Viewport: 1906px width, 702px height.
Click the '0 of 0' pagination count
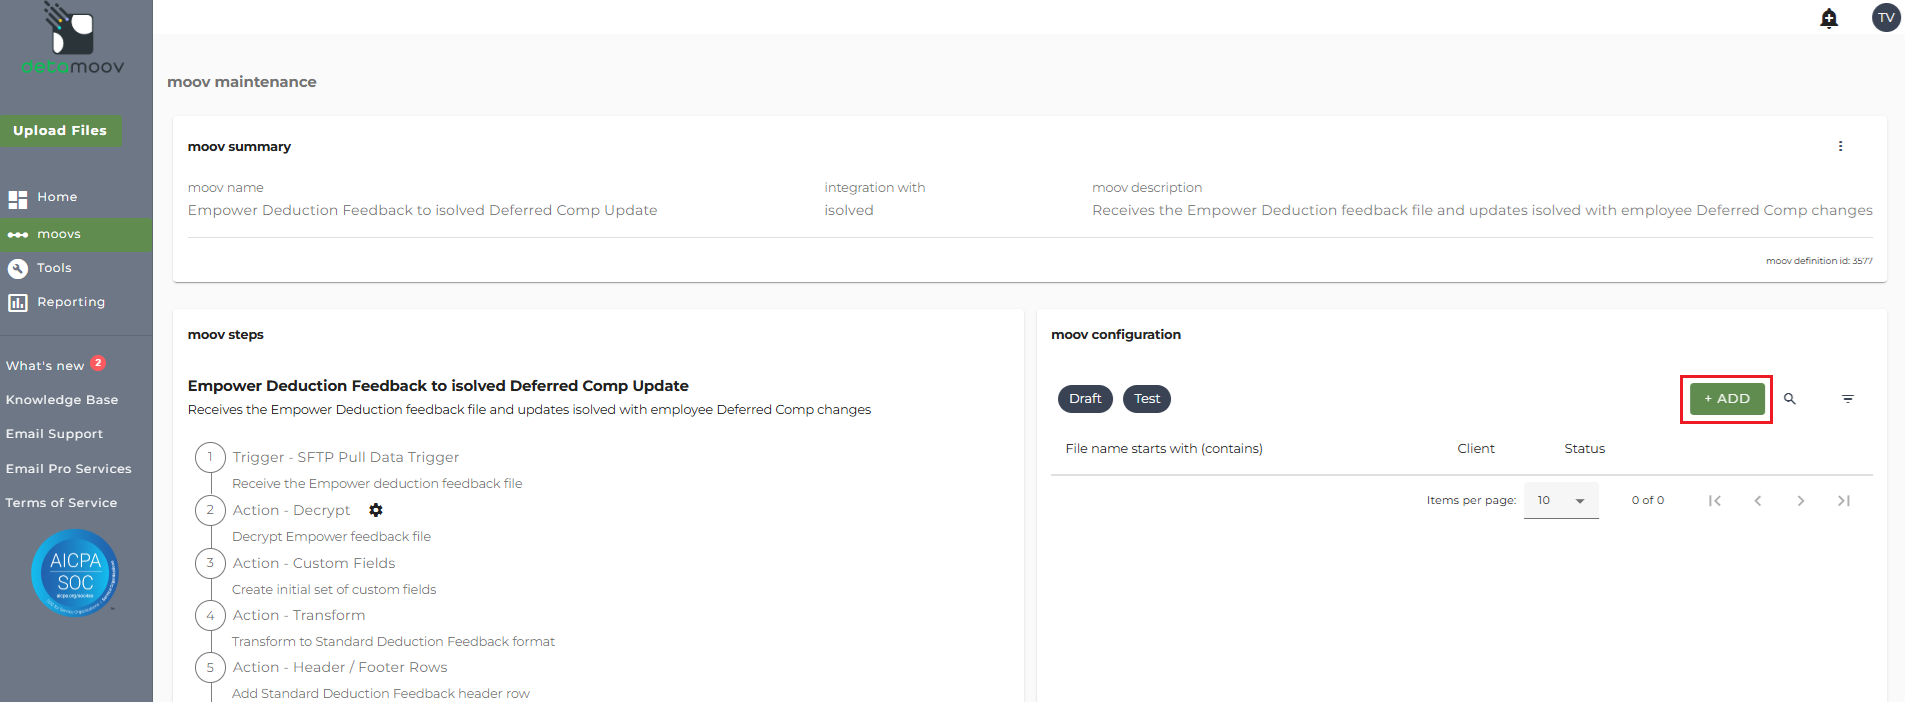(x=1648, y=501)
